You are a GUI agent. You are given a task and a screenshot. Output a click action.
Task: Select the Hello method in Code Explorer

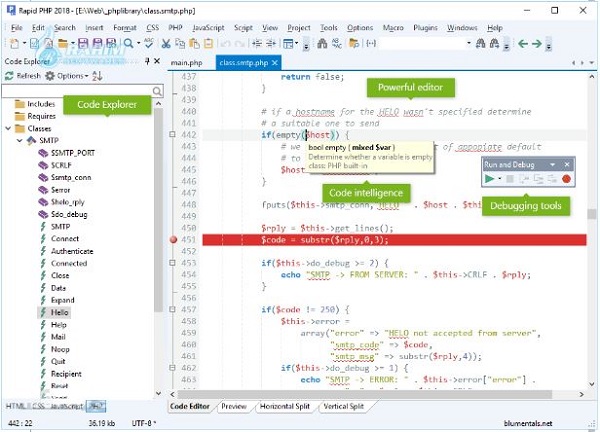coord(60,312)
